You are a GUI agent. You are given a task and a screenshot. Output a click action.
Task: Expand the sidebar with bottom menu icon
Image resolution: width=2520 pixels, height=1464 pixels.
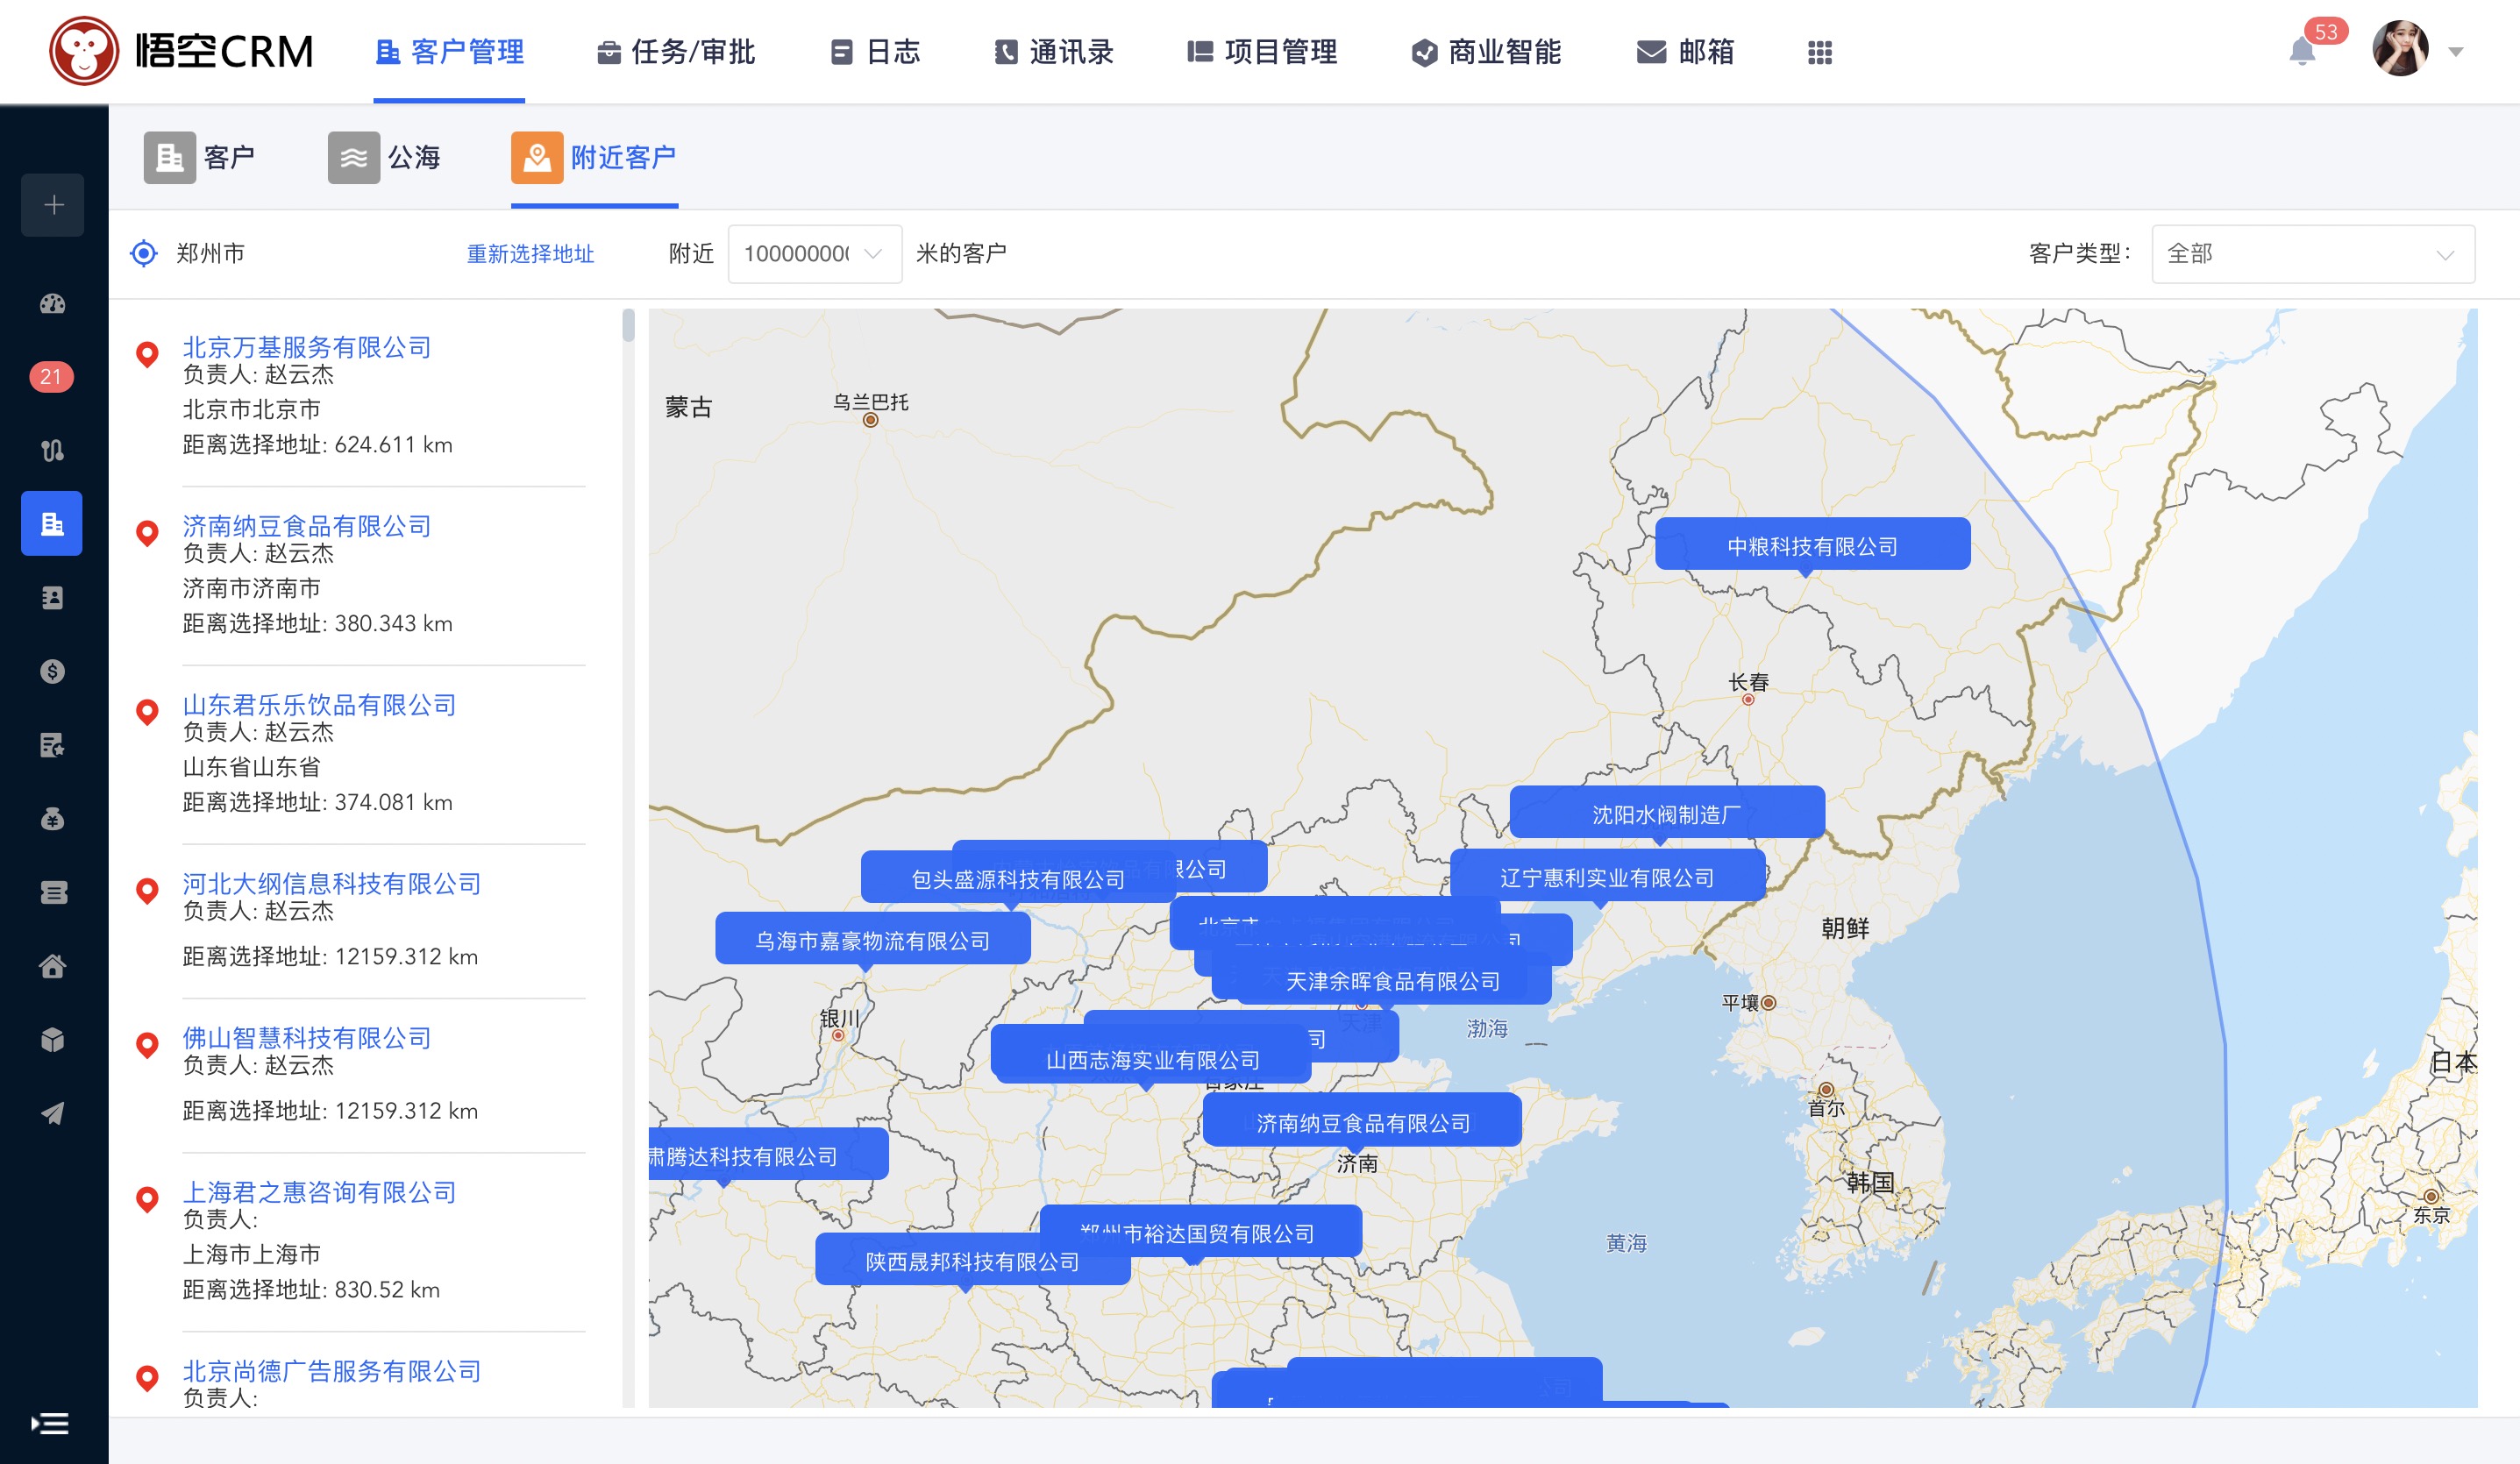(50, 1423)
